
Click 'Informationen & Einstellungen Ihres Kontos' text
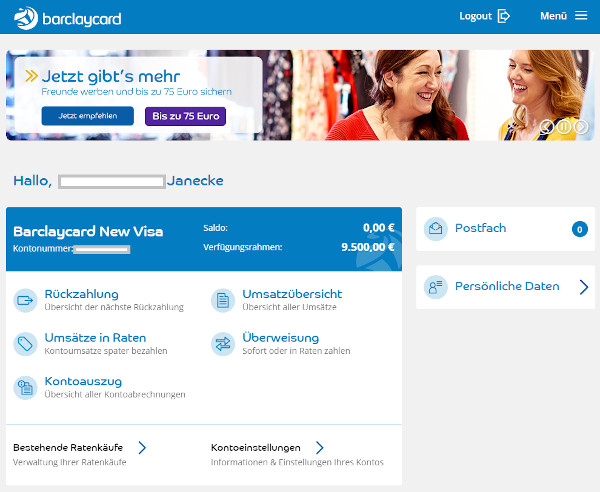point(297,462)
